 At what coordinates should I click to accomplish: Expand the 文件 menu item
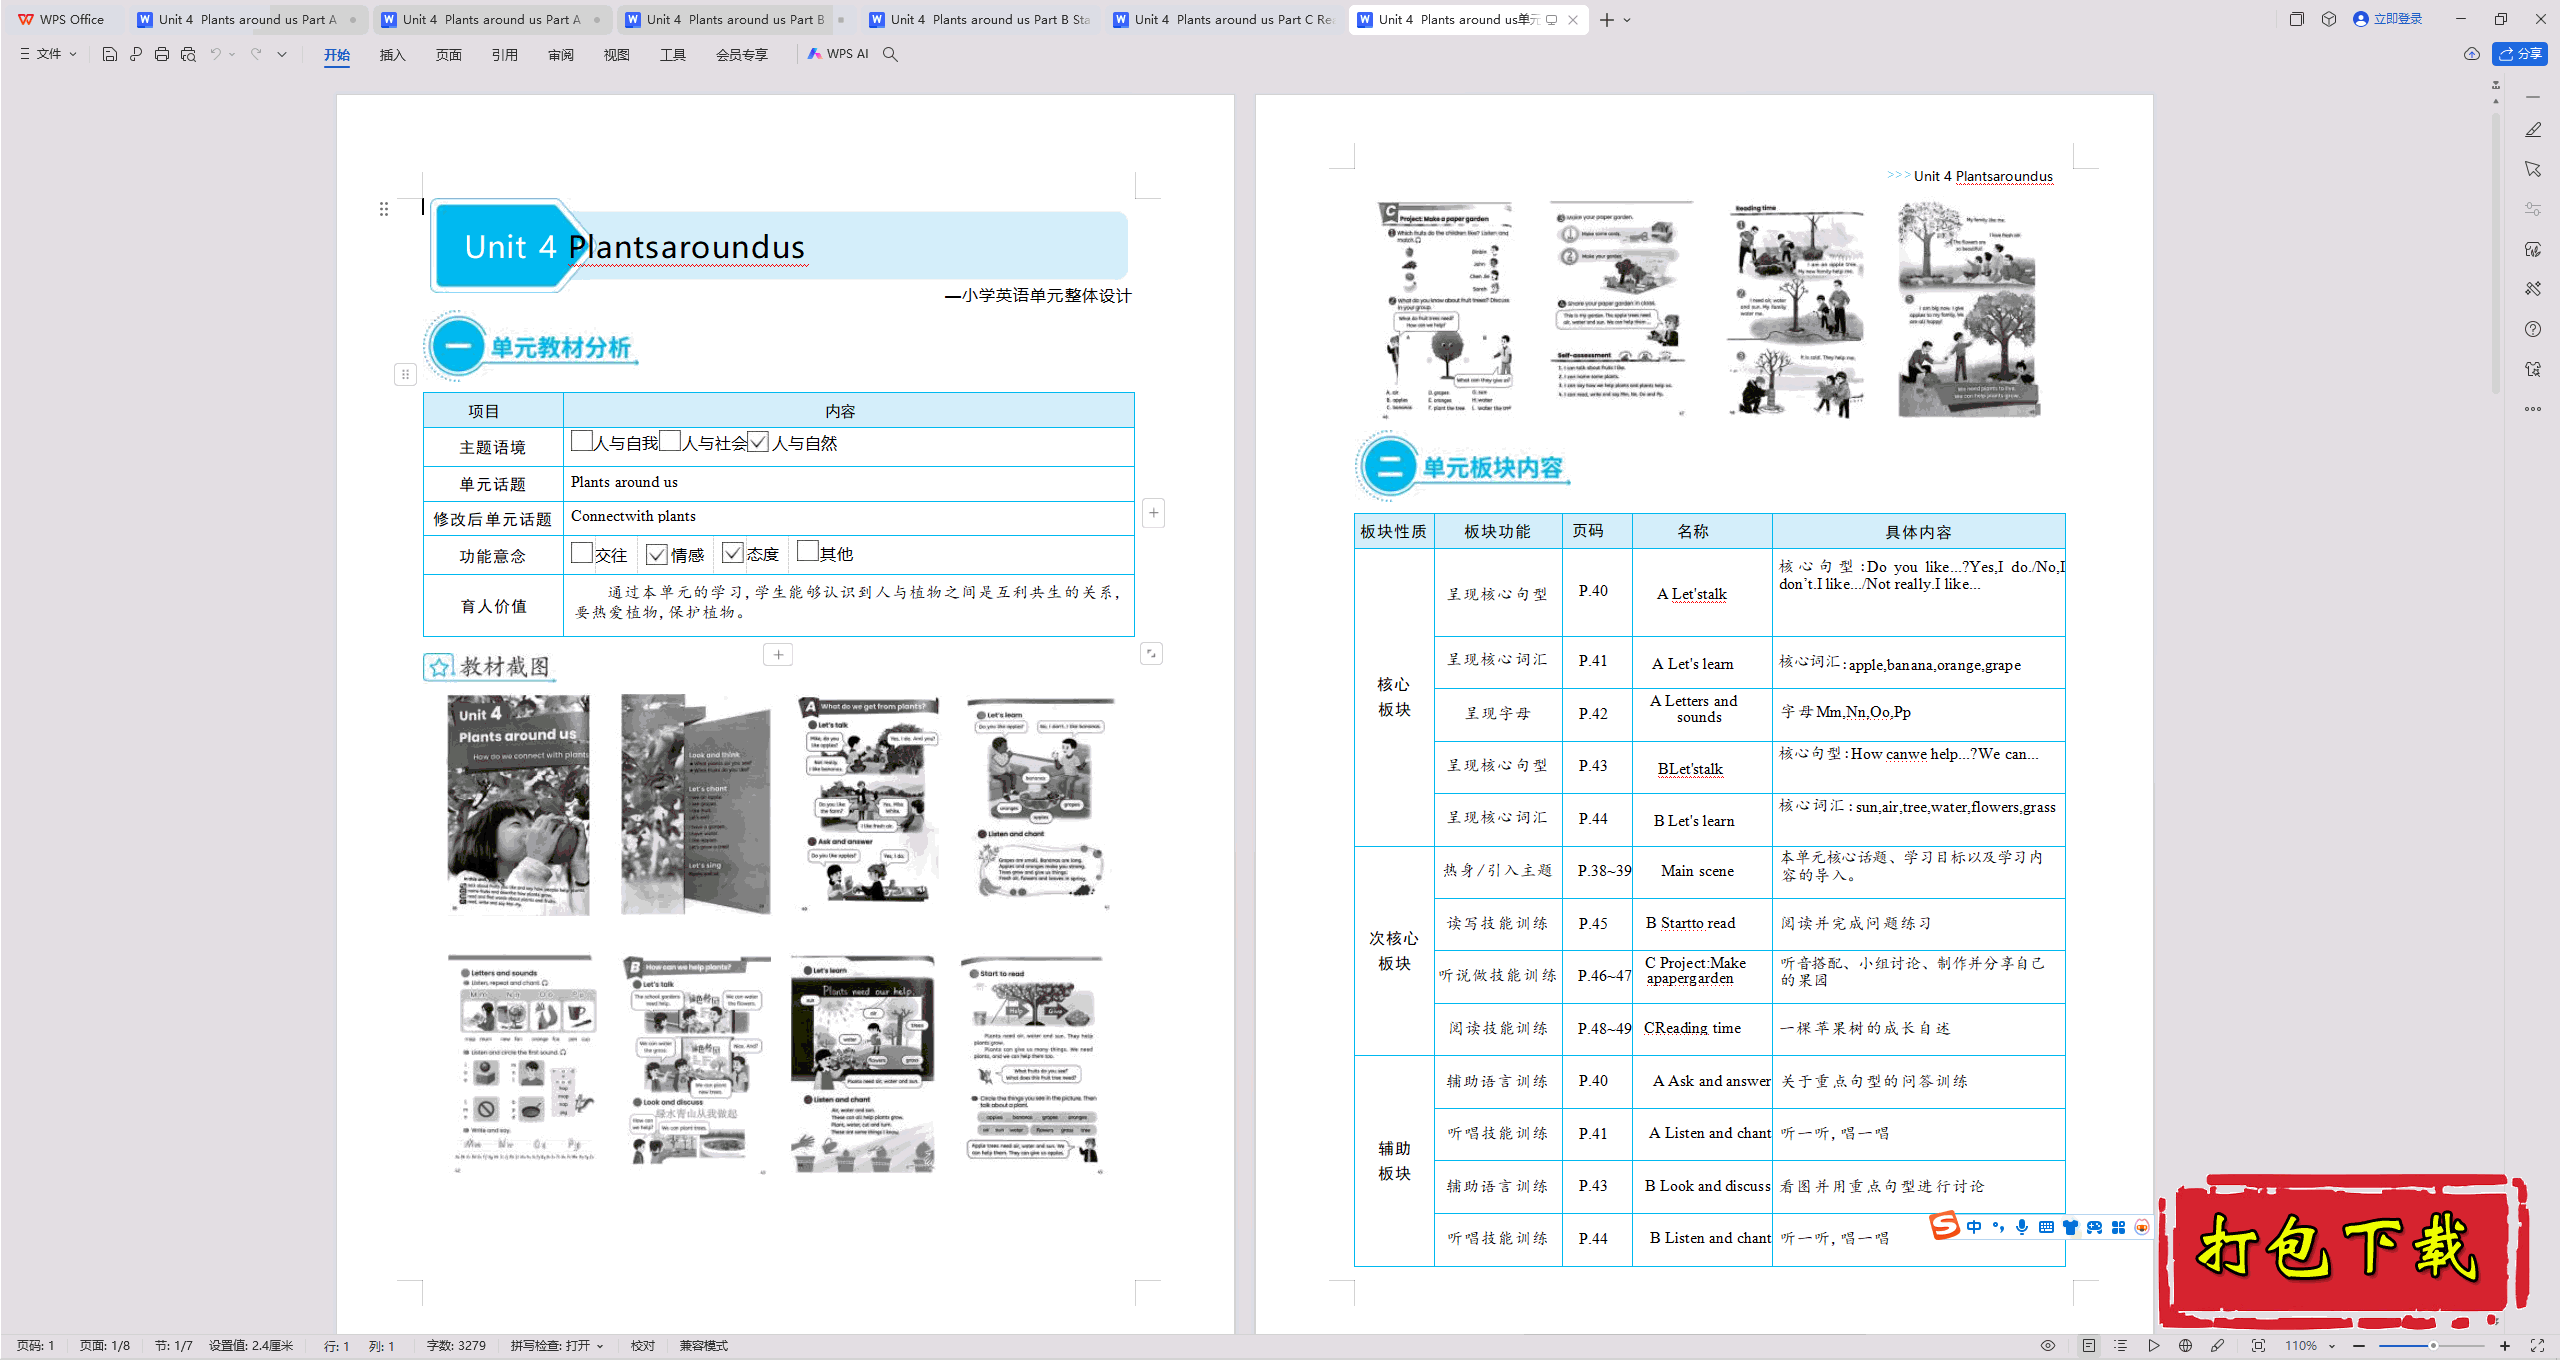[x=47, y=54]
